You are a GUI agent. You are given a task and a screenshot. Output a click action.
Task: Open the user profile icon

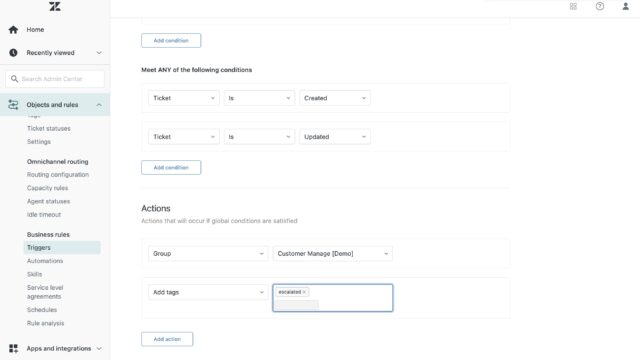[x=625, y=6]
